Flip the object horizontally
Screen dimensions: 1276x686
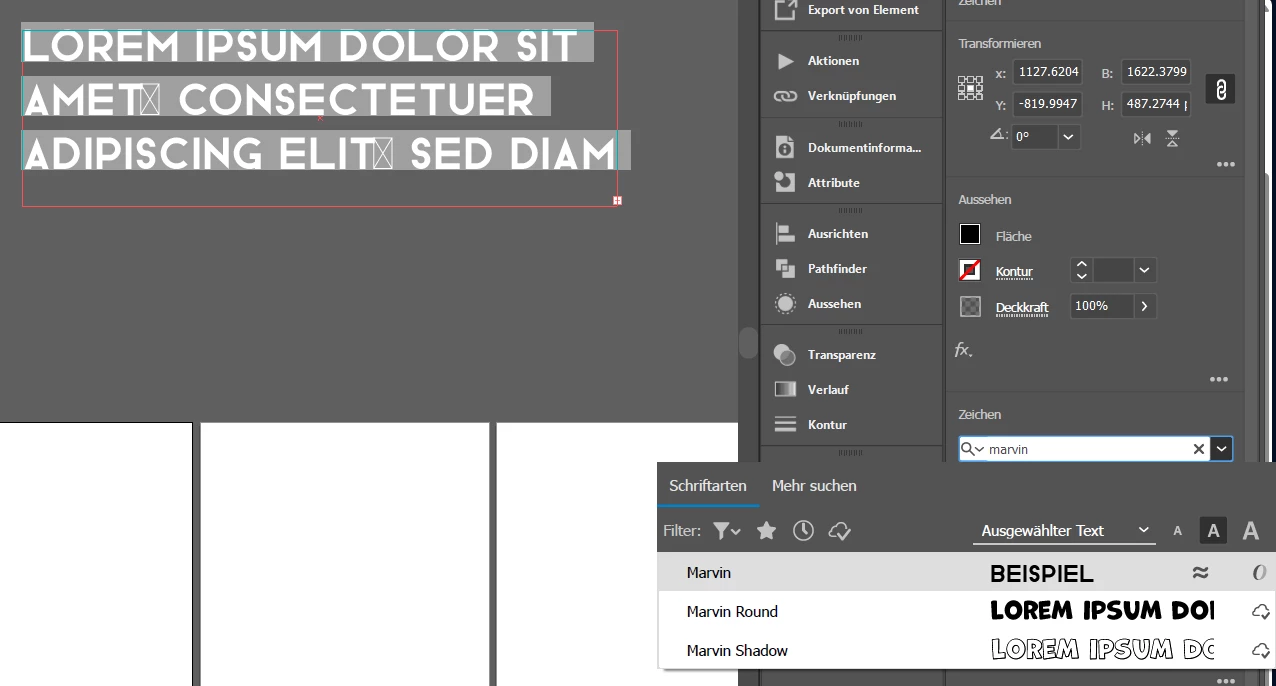pos(1142,139)
